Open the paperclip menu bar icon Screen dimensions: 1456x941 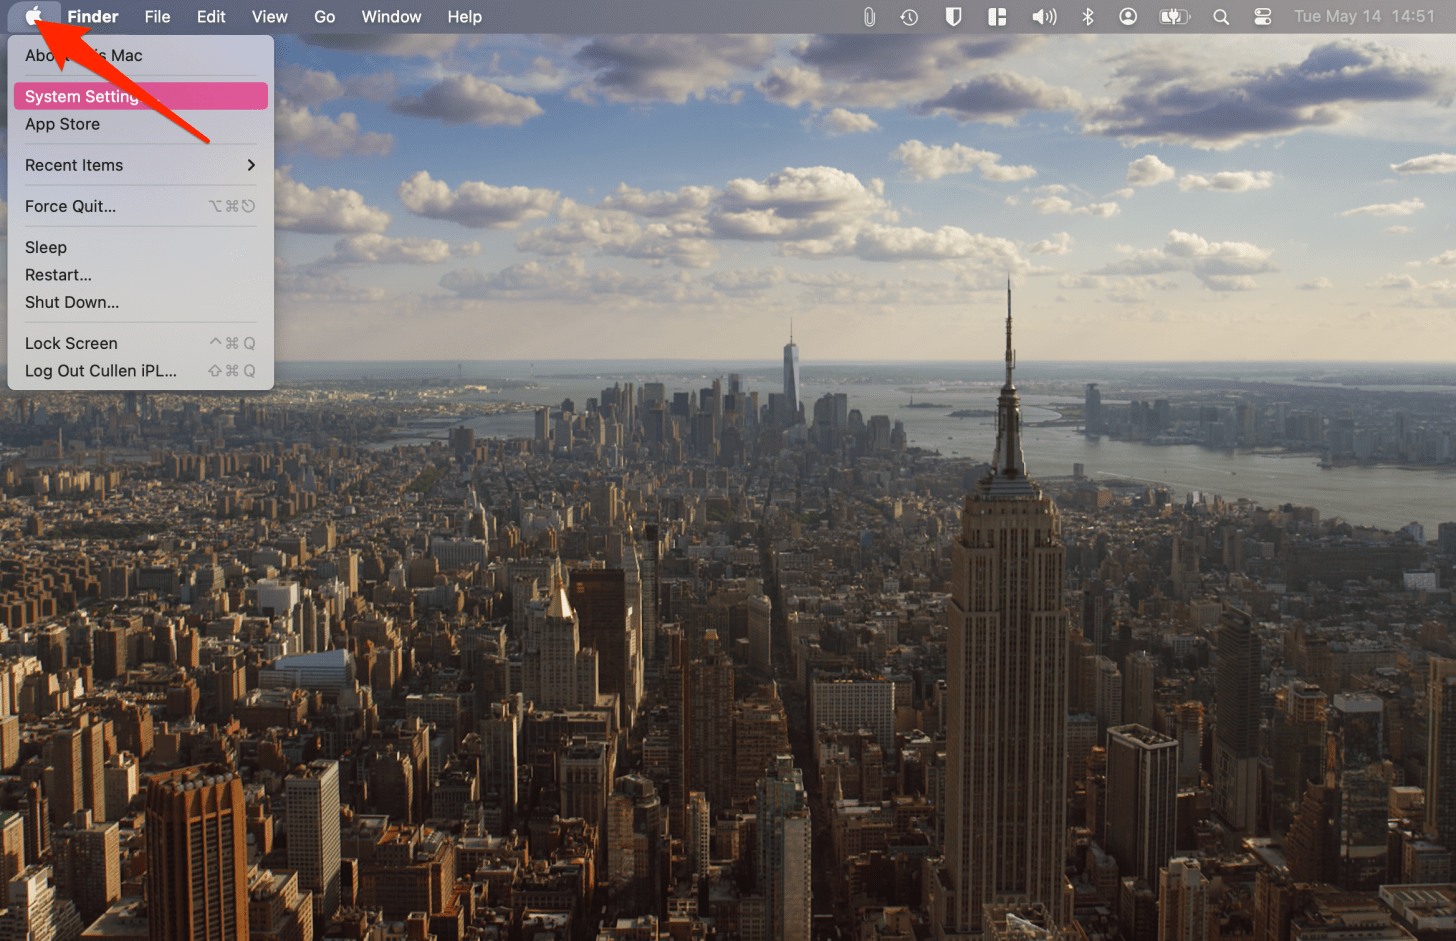[x=869, y=17]
